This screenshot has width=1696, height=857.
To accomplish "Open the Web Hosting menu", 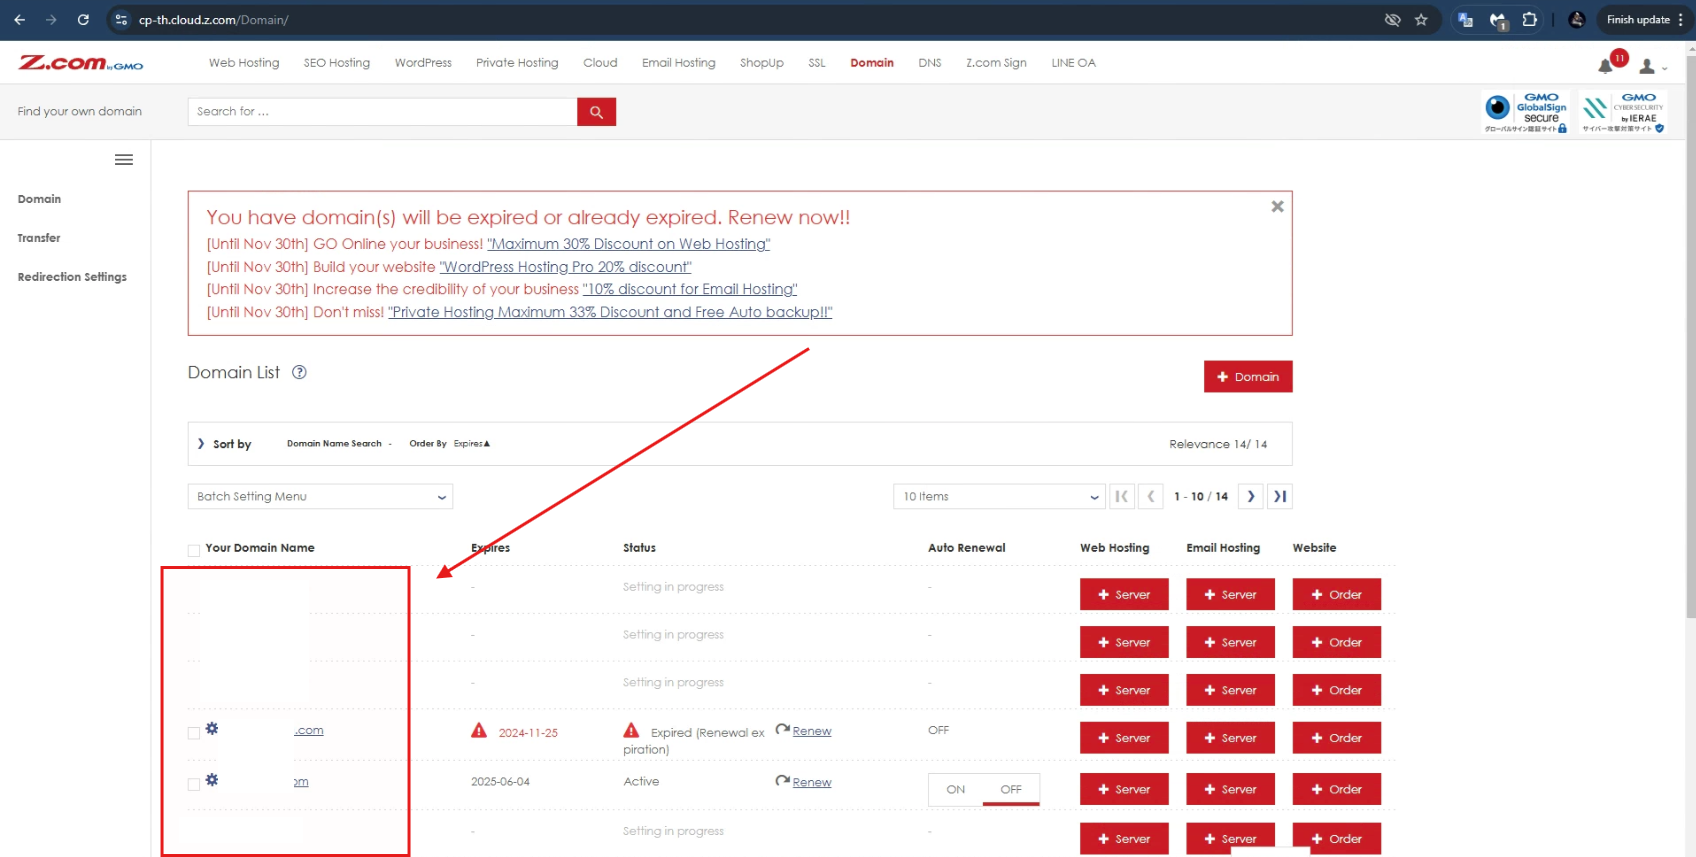I will (x=244, y=63).
